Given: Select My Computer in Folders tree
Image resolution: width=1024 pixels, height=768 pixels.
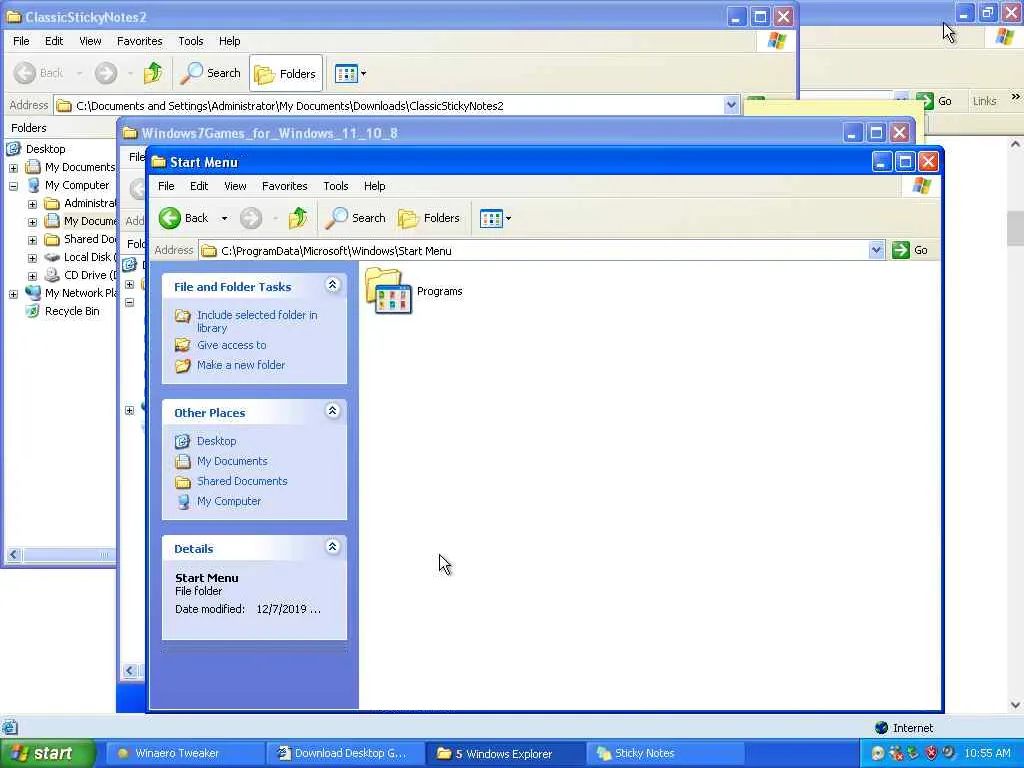Looking at the screenshot, I should click(x=76, y=185).
